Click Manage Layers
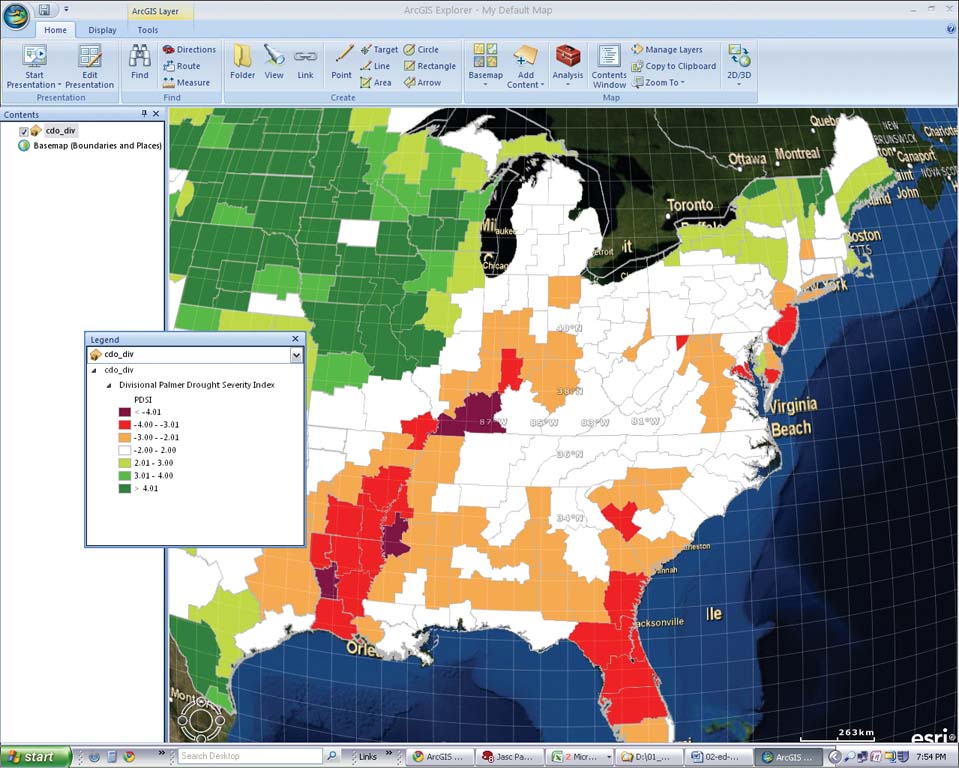The image size is (959, 768). (x=667, y=50)
